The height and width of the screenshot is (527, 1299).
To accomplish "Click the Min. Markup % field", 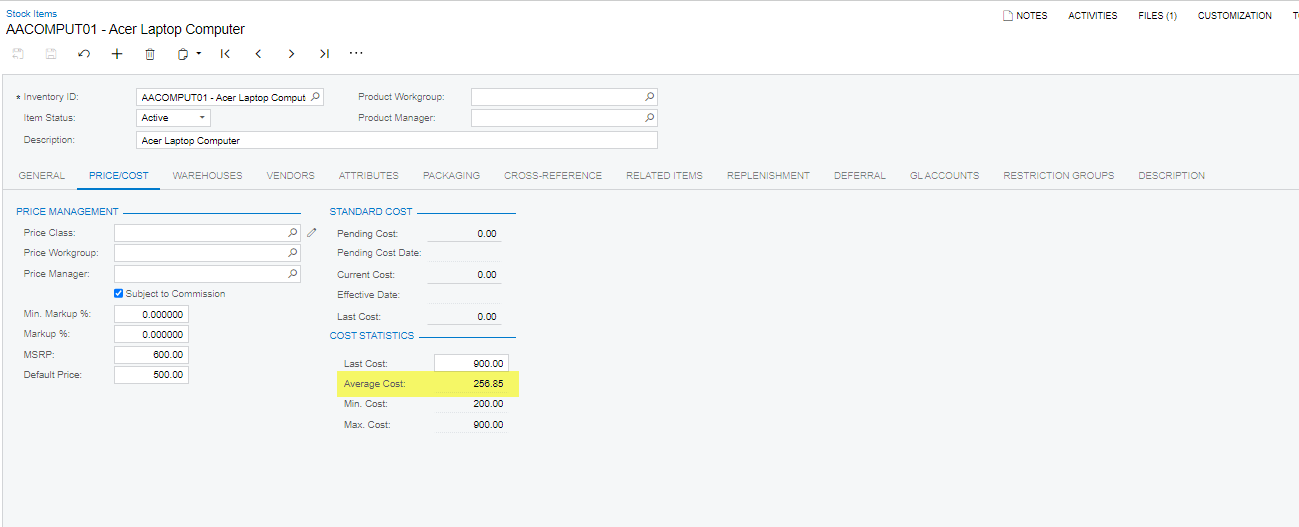I will pyautogui.click(x=151, y=314).
